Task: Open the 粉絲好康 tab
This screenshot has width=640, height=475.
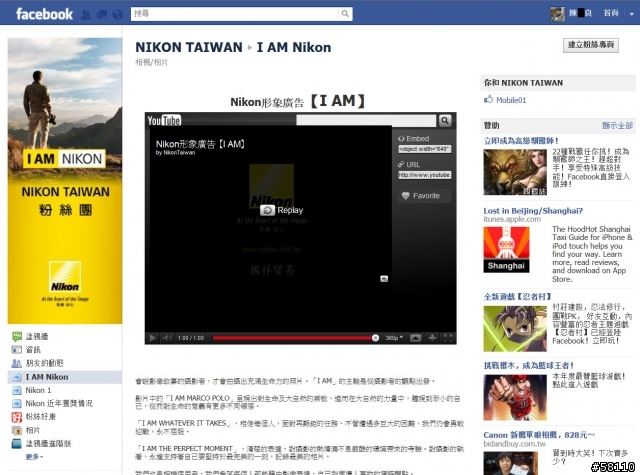Action: tap(40, 417)
